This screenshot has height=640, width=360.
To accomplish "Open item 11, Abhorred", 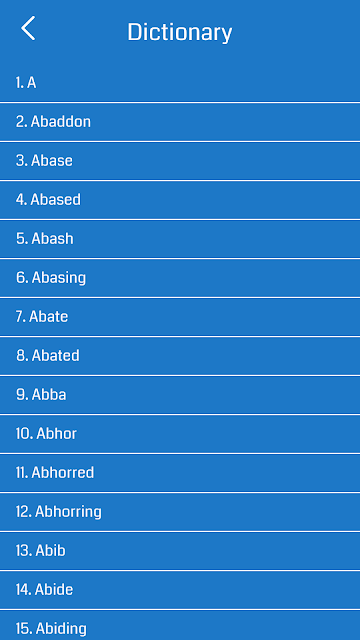I will tap(180, 473).
